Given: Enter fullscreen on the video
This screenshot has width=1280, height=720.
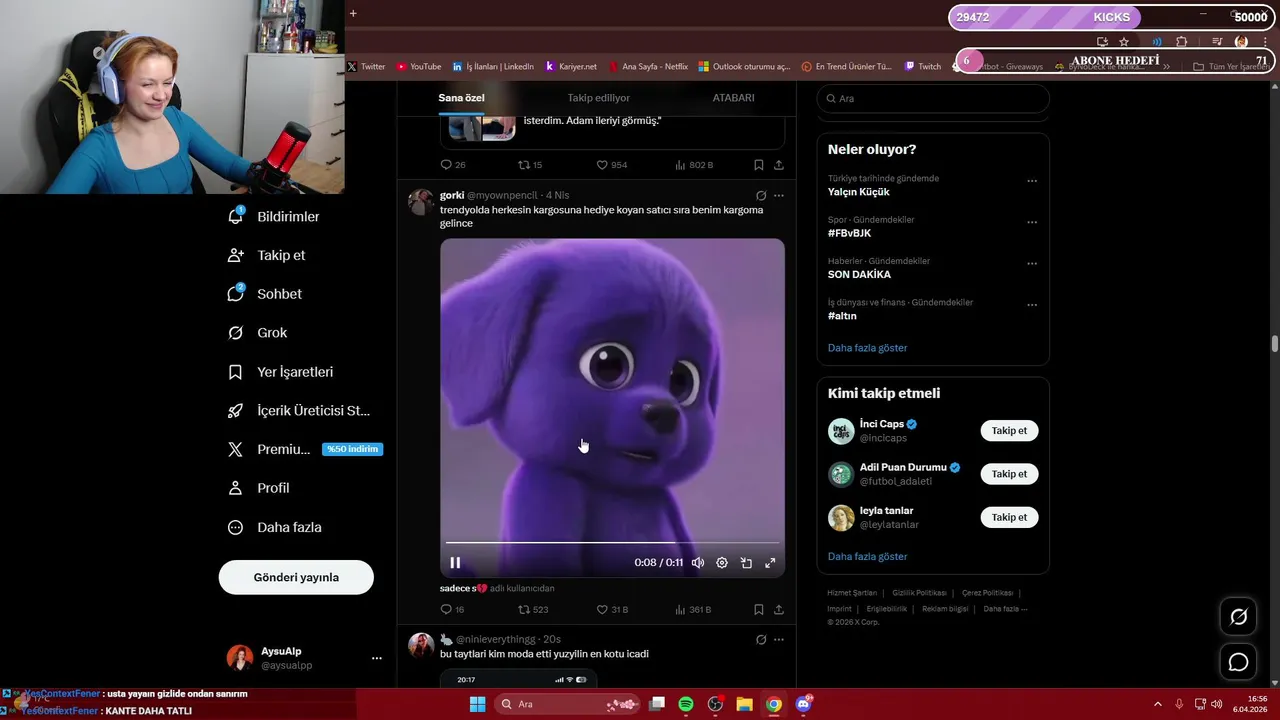Looking at the screenshot, I should (770, 563).
